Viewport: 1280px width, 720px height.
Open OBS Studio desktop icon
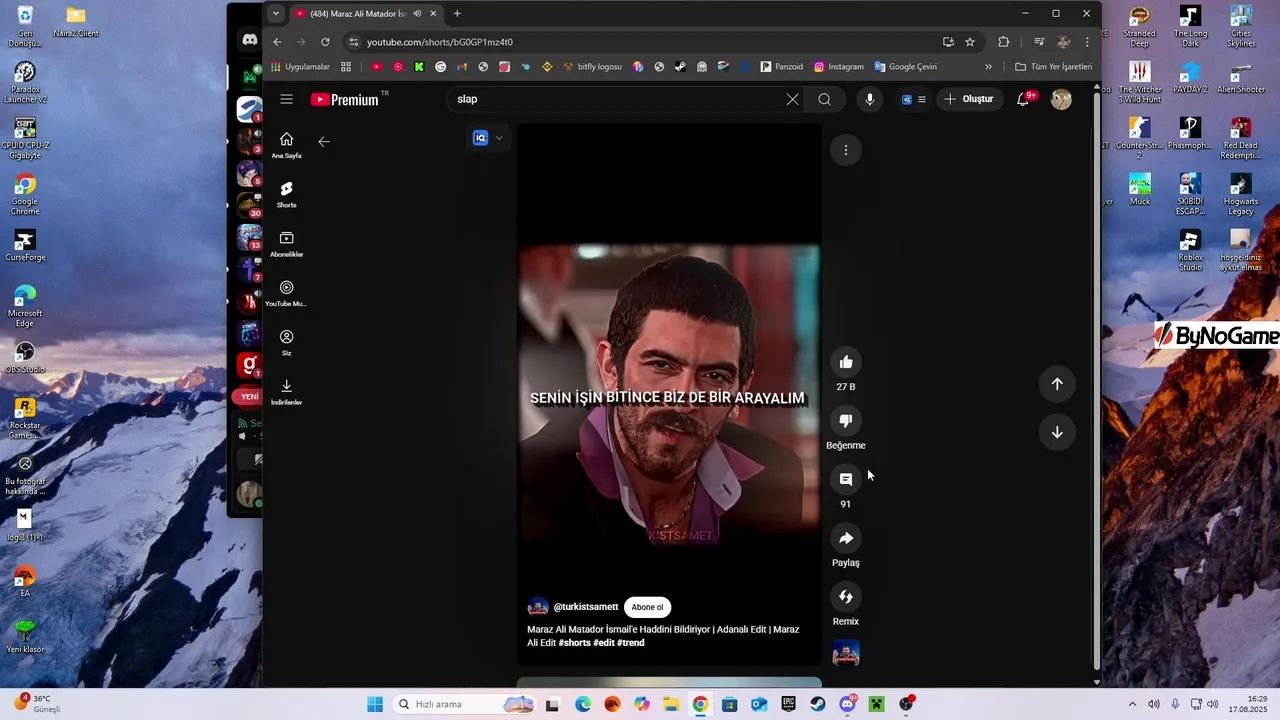pos(25,358)
